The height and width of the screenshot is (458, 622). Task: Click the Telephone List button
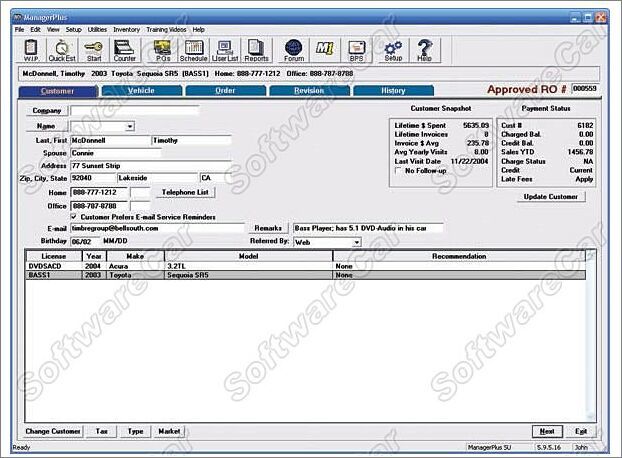tap(185, 191)
